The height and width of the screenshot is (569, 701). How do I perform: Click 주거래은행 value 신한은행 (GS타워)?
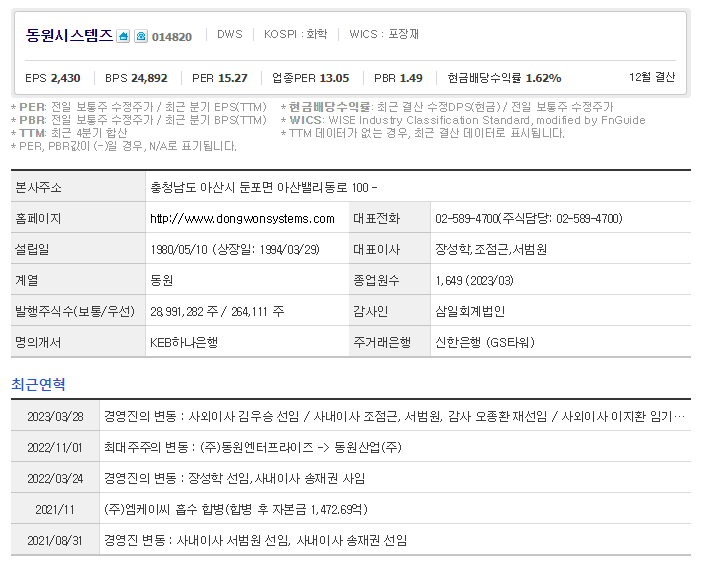(x=485, y=343)
